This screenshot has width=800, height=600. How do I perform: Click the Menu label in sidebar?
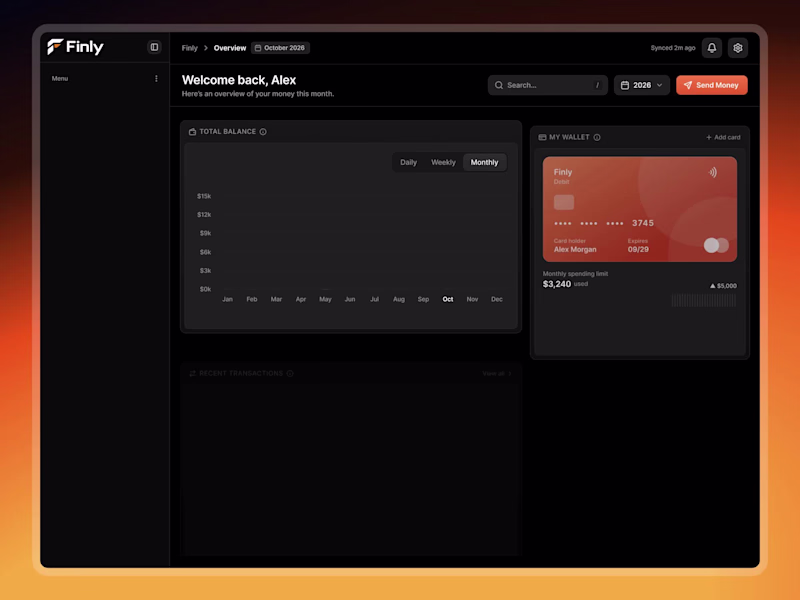60,79
